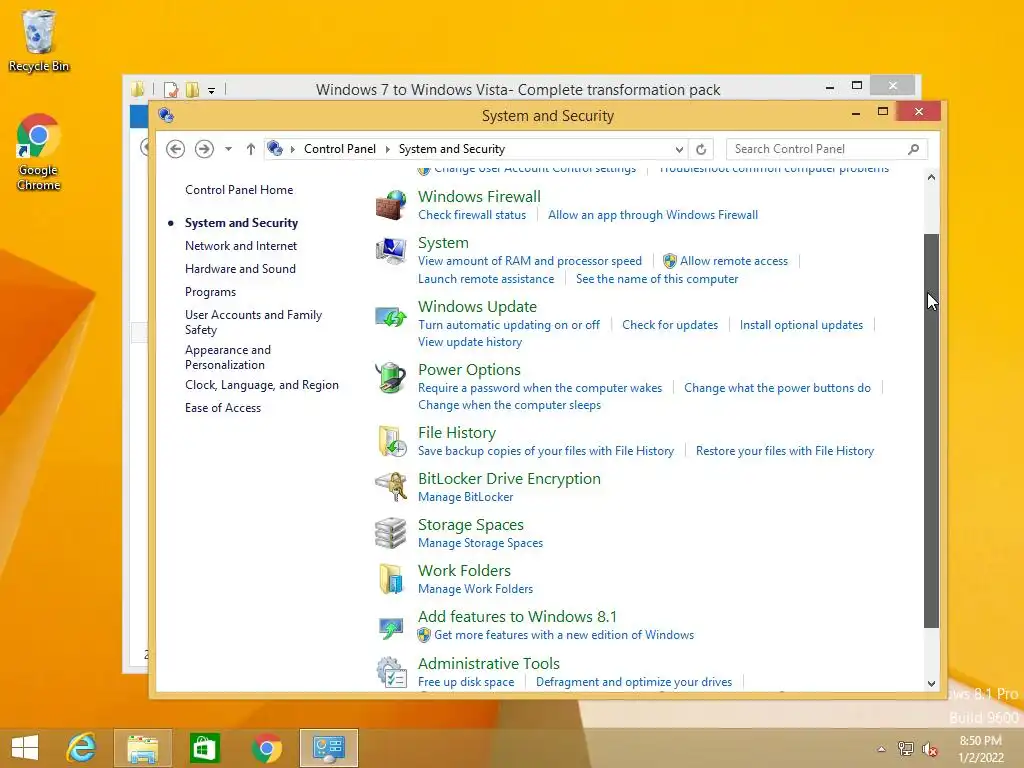Open the Windows Firewall brick wall icon
This screenshot has width=1024, height=768.
click(x=391, y=205)
